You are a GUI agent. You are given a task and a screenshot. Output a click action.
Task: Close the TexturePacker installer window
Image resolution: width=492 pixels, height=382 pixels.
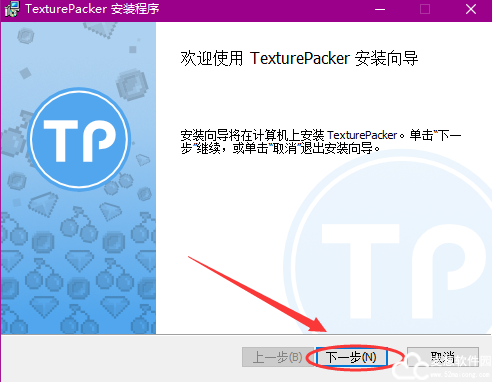pos(471,9)
